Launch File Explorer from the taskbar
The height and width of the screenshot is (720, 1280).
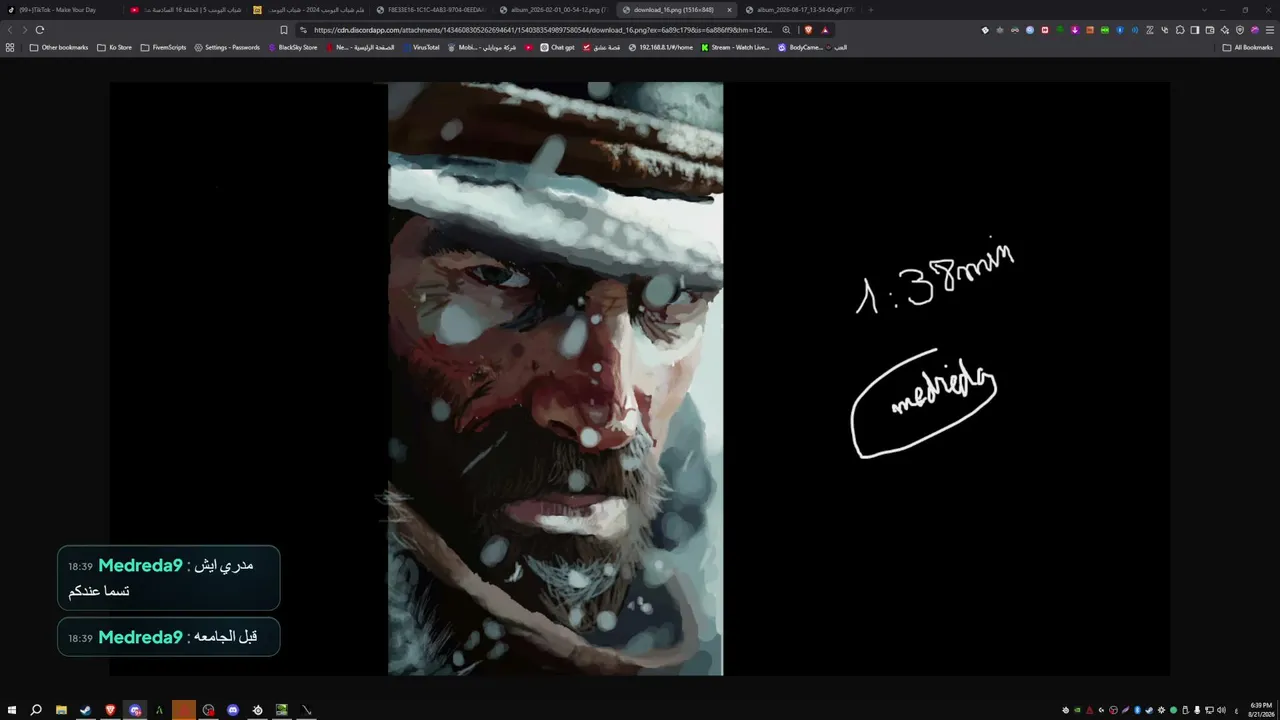61,710
